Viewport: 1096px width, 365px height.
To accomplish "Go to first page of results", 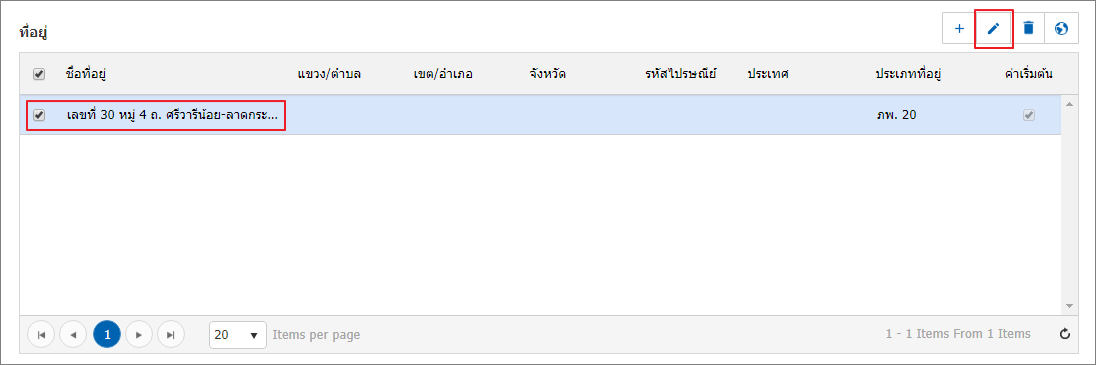I will click(41, 335).
